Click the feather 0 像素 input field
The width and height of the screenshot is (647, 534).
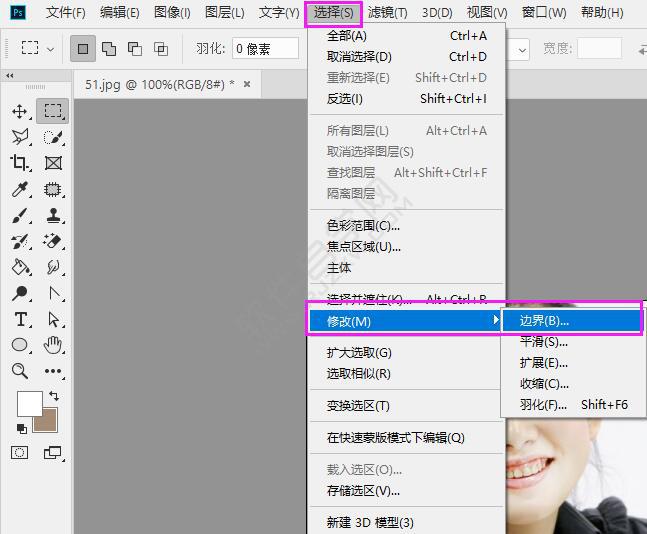pyautogui.click(x=265, y=49)
